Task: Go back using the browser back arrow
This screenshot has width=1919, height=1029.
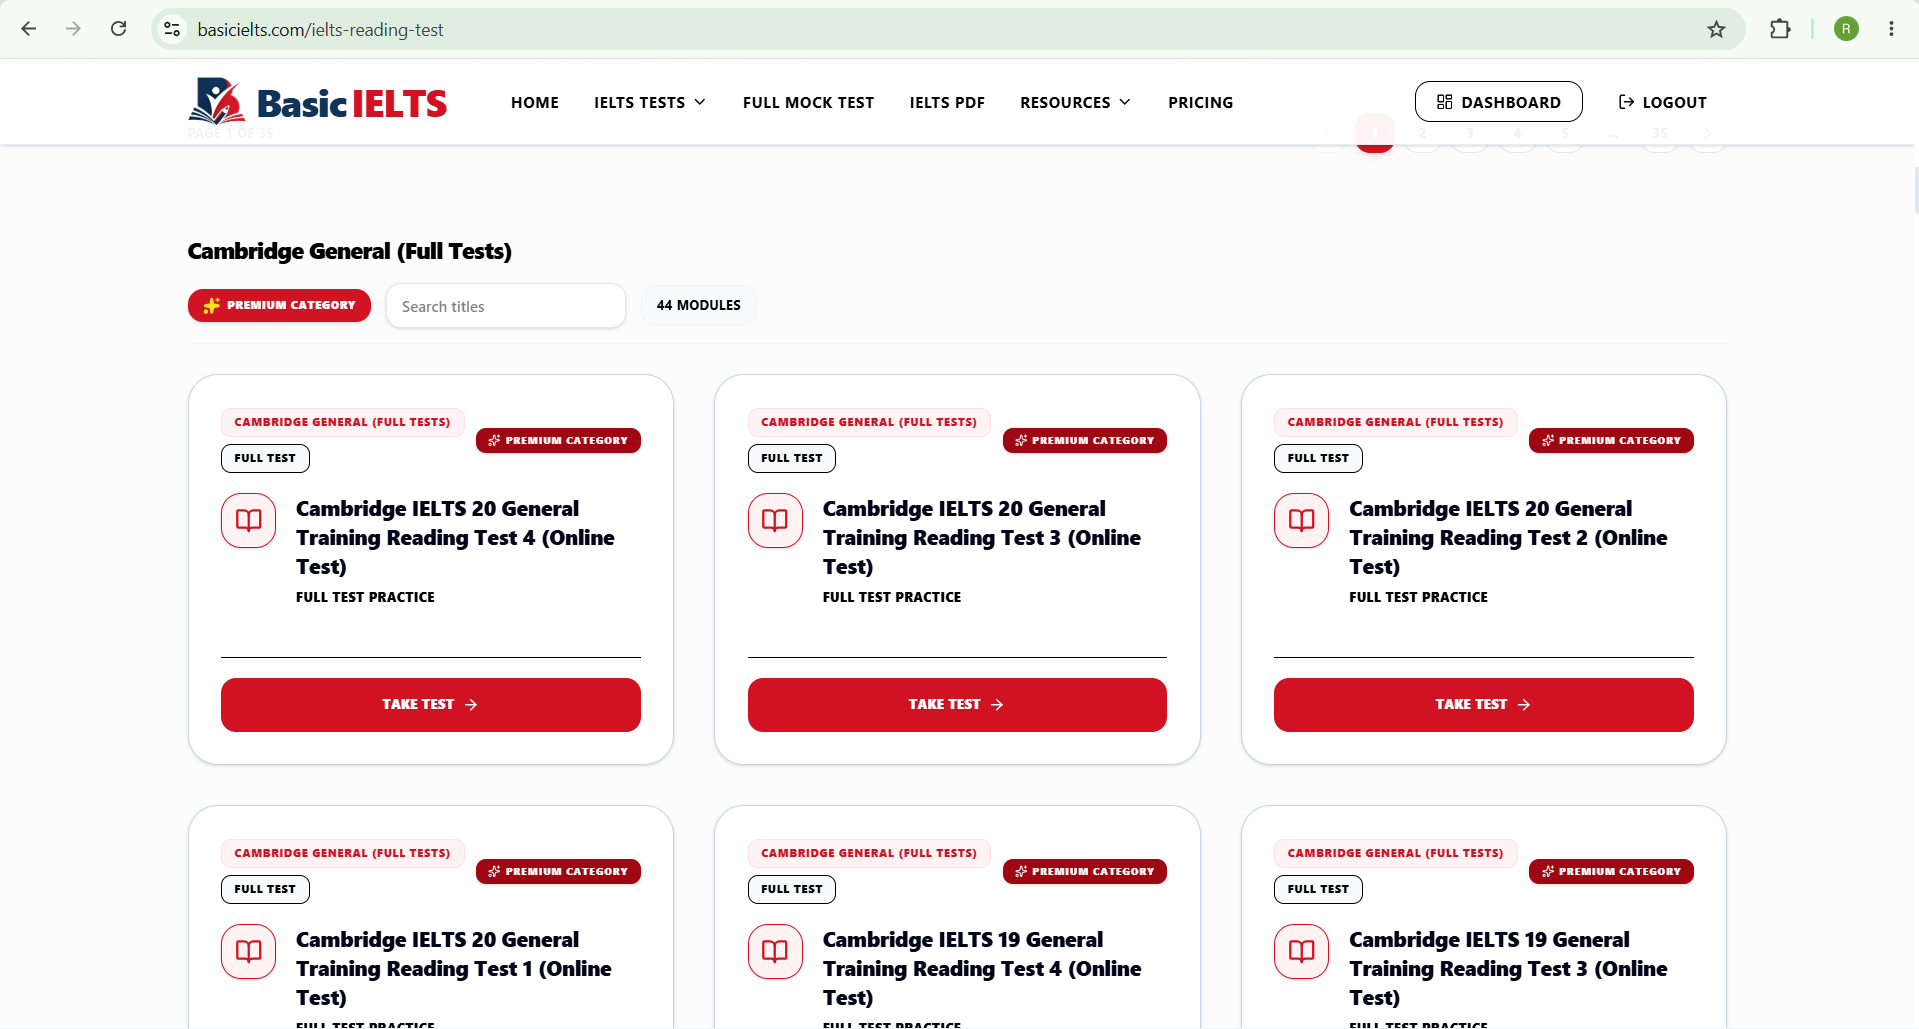Action: [29, 29]
